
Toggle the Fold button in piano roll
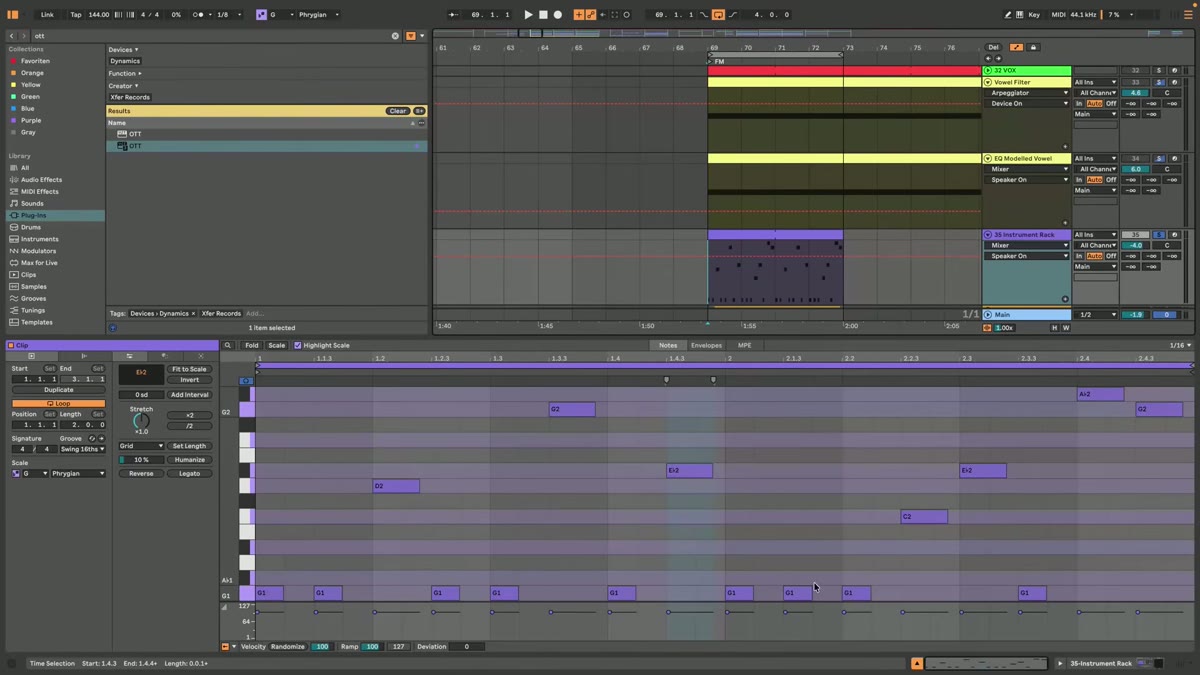click(x=252, y=345)
